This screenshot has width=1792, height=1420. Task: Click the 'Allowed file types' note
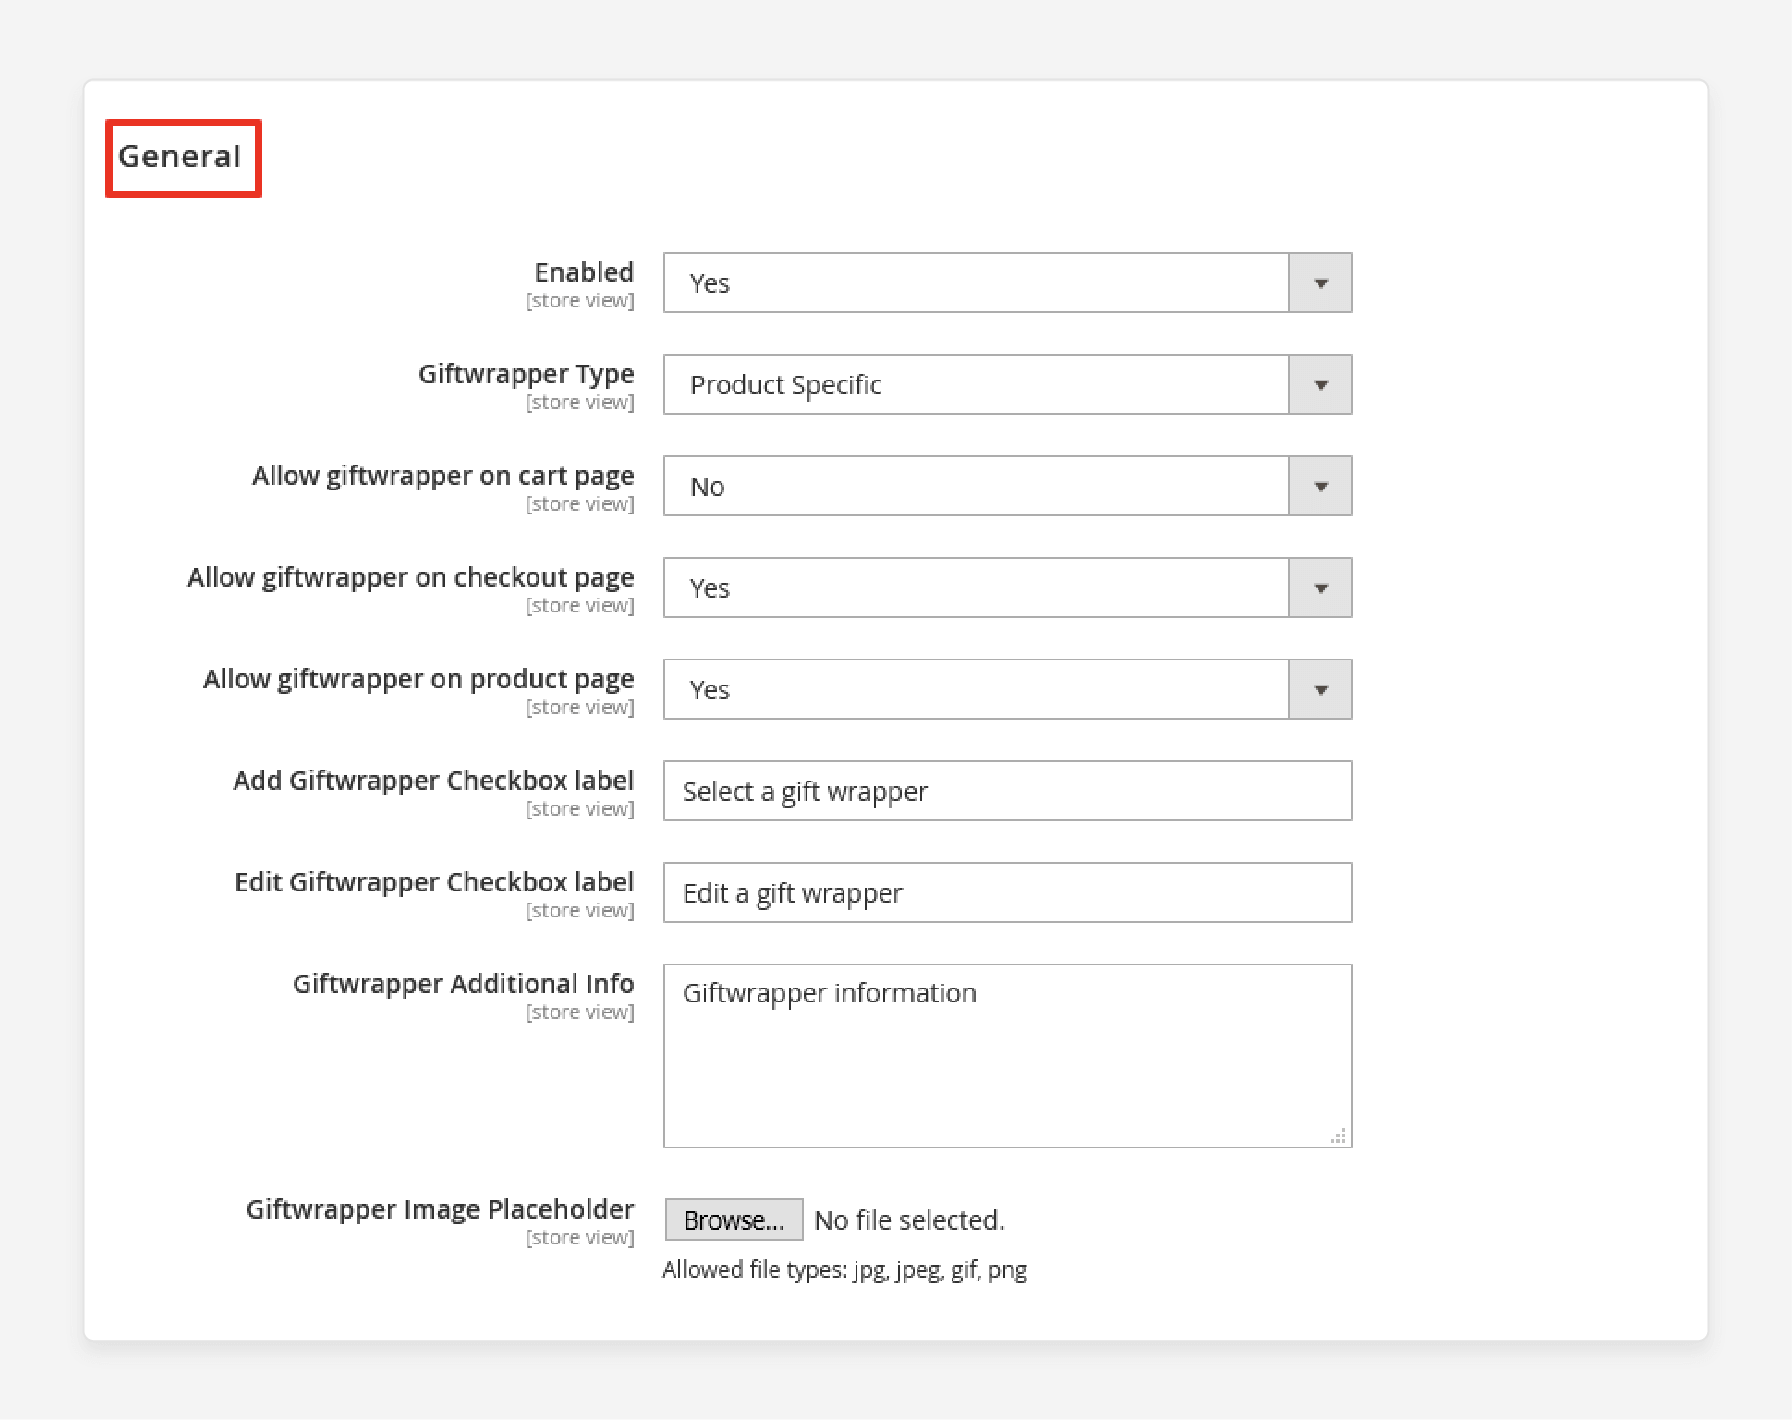(844, 1270)
